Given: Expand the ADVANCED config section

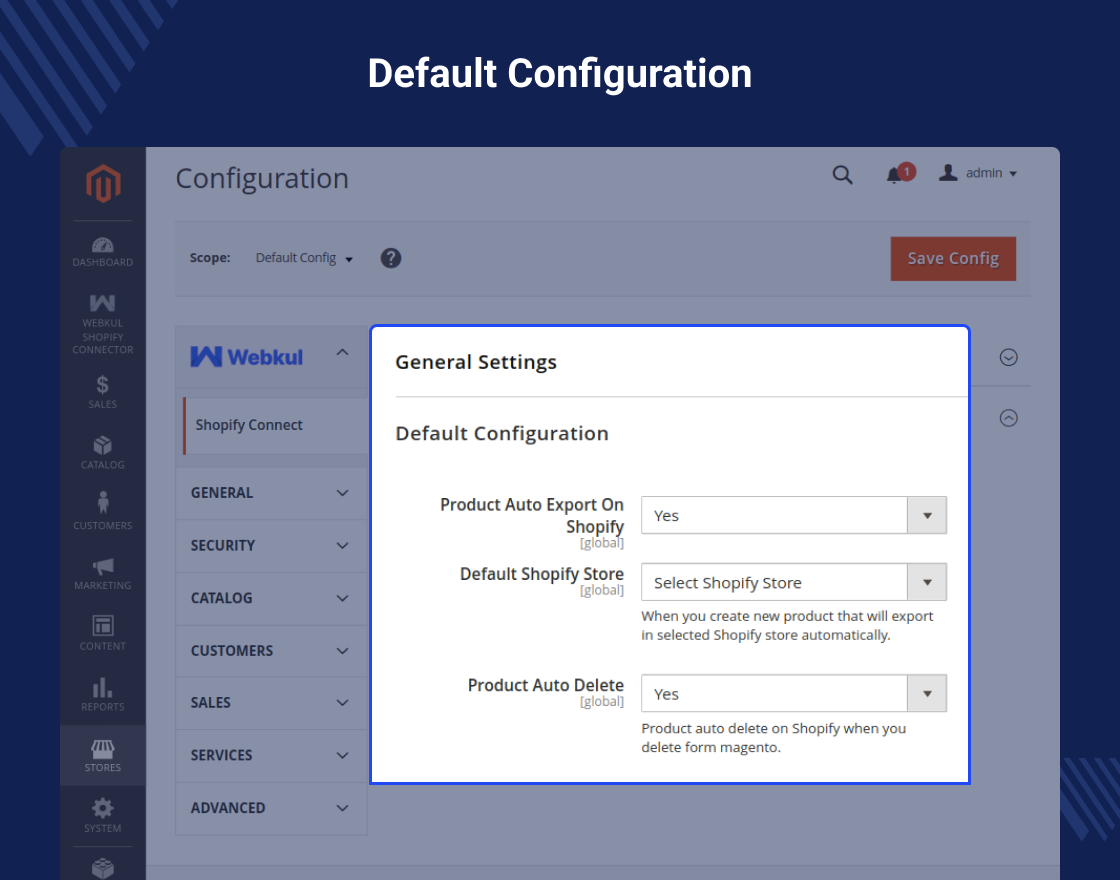Looking at the screenshot, I should (271, 808).
